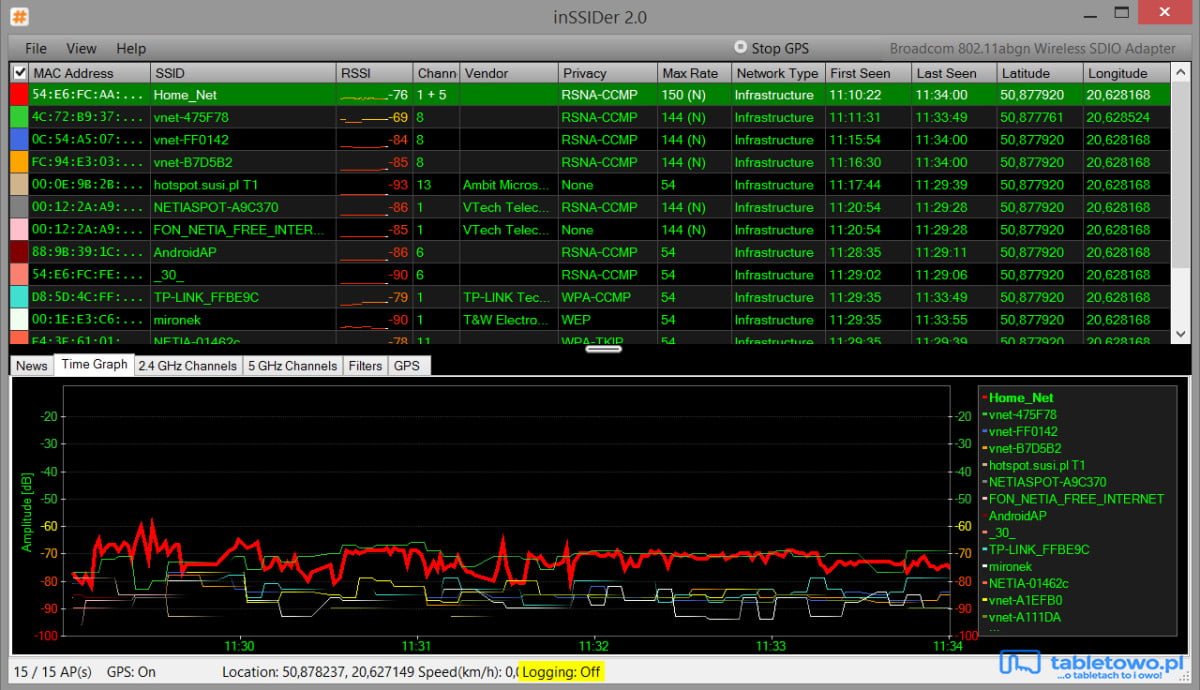
Task: Sort by the Max Rate column header
Action: point(694,73)
